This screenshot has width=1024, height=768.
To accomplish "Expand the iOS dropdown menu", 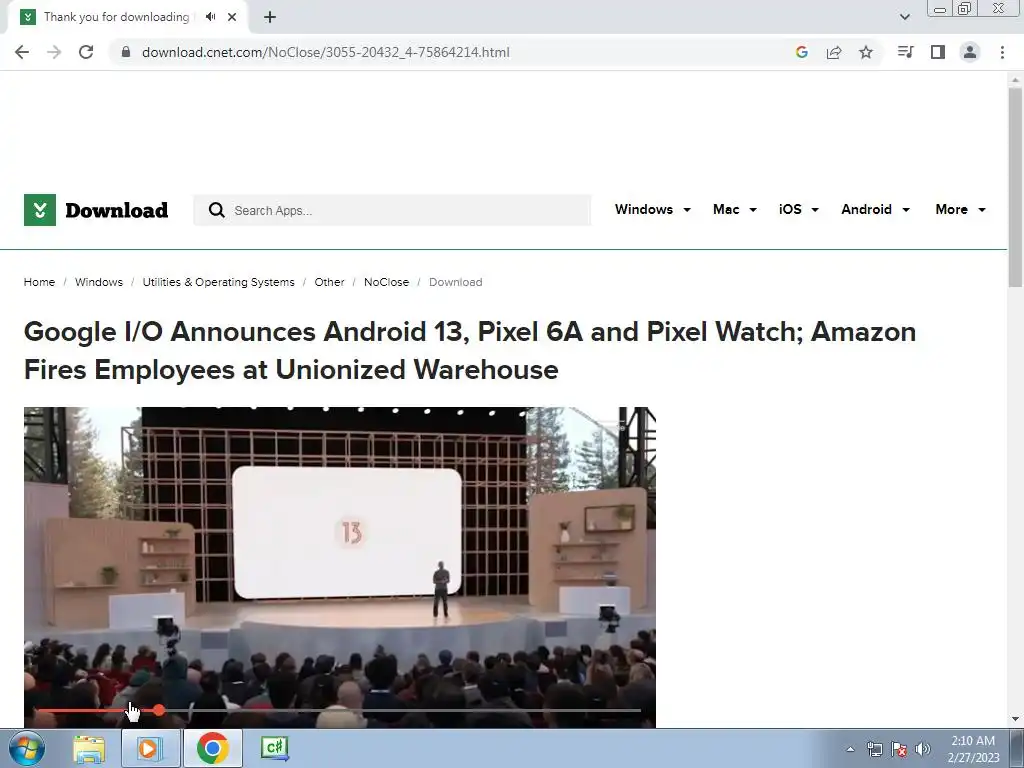I will click(x=799, y=210).
